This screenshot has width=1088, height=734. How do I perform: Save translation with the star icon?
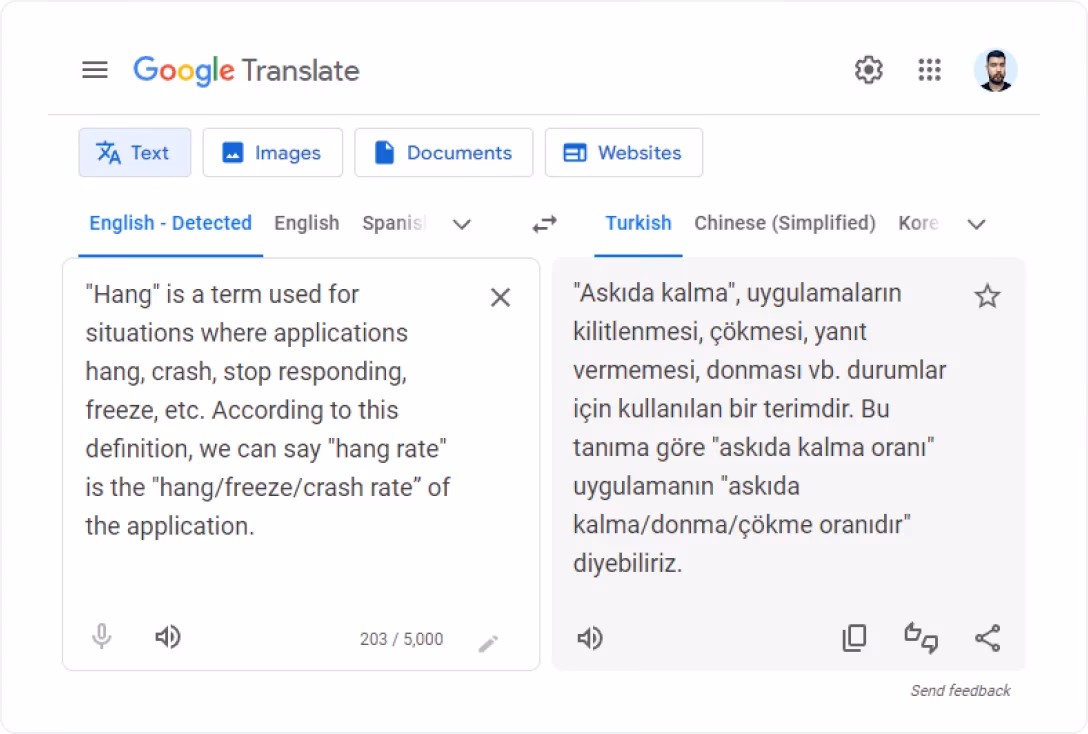pyautogui.click(x=987, y=296)
